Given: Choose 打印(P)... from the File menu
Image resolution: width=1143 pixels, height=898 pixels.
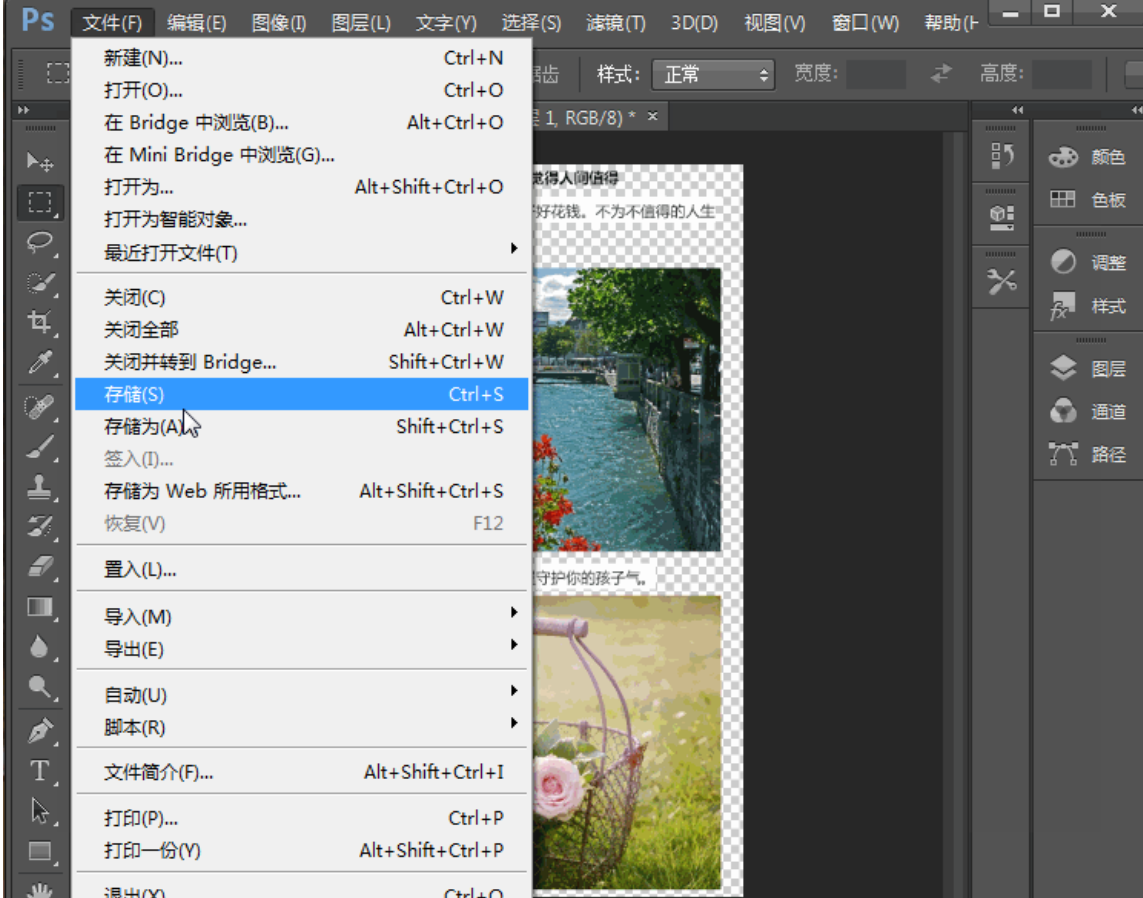Looking at the screenshot, I should tap(302, 818).
